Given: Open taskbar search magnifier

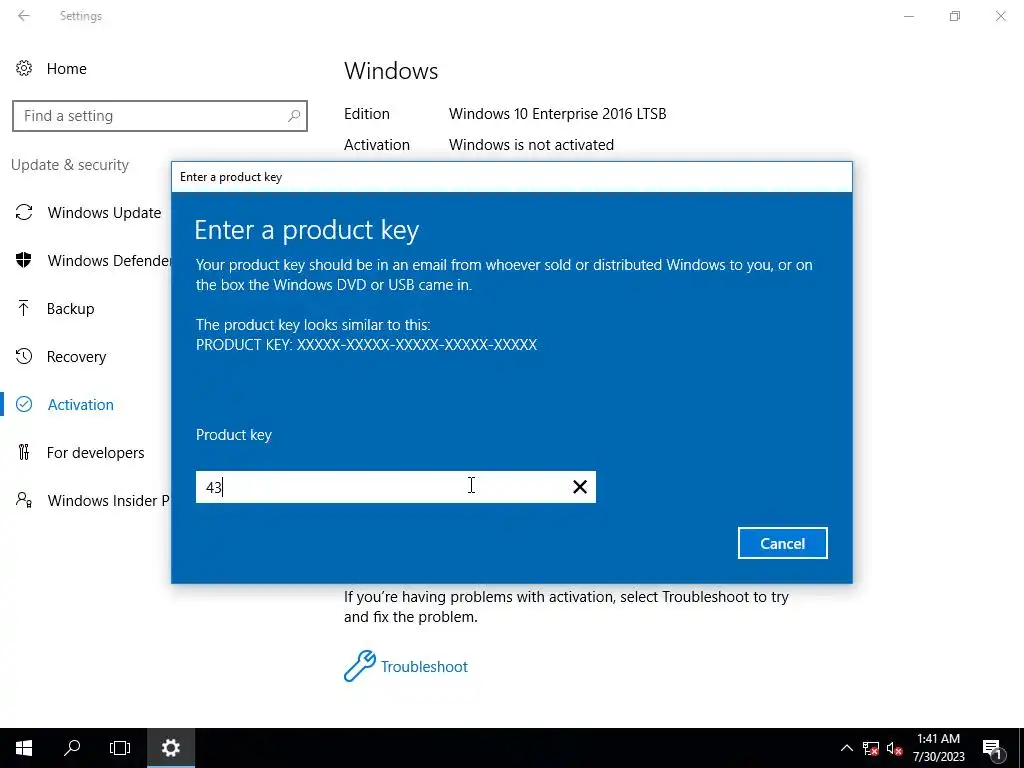Looking at the screenshot, I should coord(72,748).
